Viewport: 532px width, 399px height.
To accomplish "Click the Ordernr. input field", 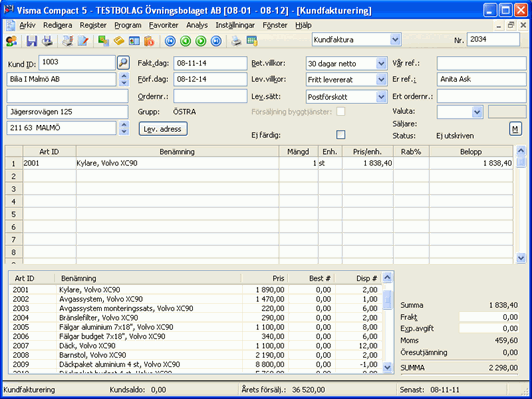I will click(x=210, y=96).
